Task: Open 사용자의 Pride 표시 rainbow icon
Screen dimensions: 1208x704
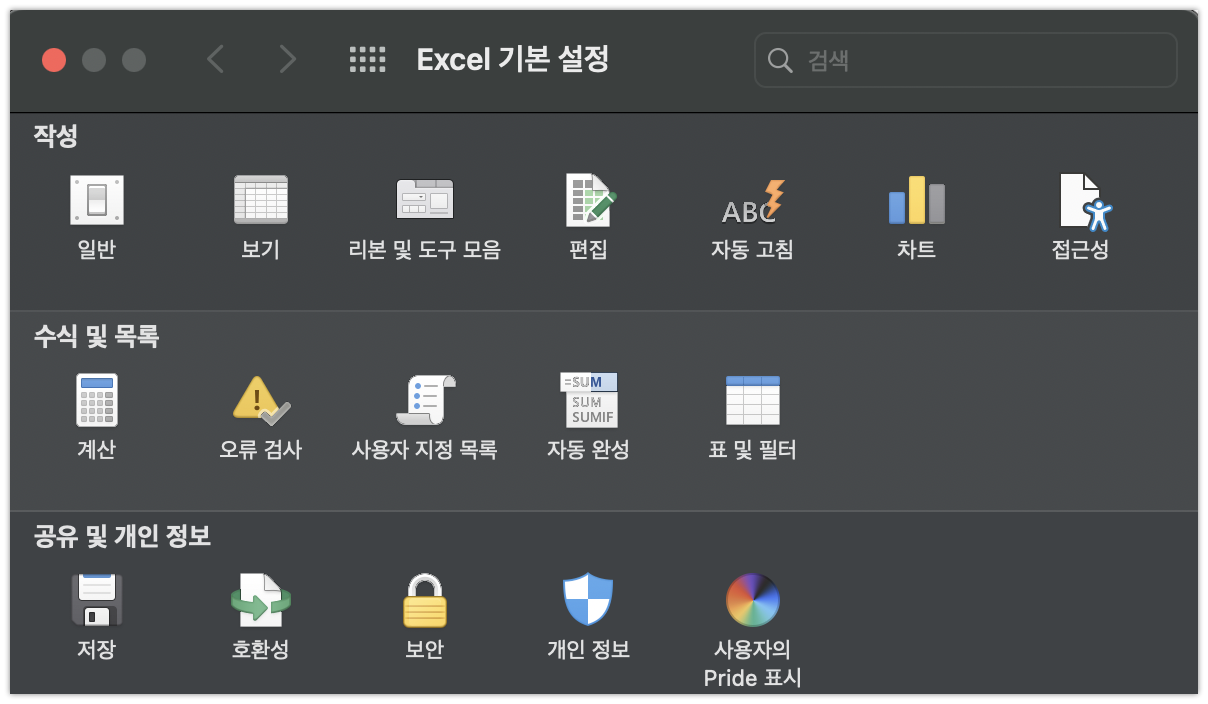Action: tap(752, 600)
